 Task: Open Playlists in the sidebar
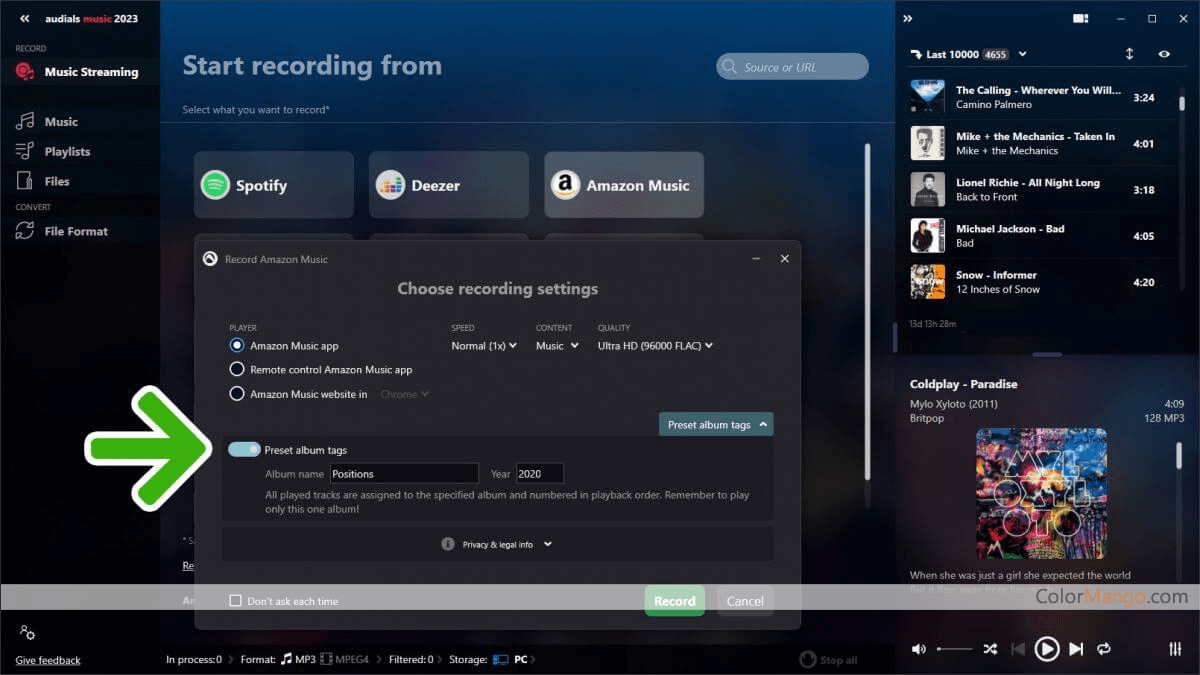click(67, 152)
